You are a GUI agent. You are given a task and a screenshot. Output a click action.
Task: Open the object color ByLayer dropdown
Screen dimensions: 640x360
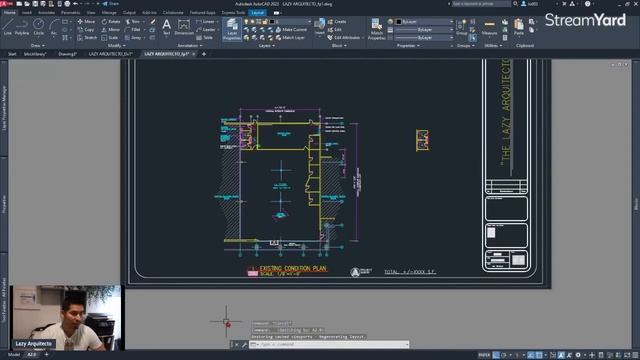click(424, 22)
